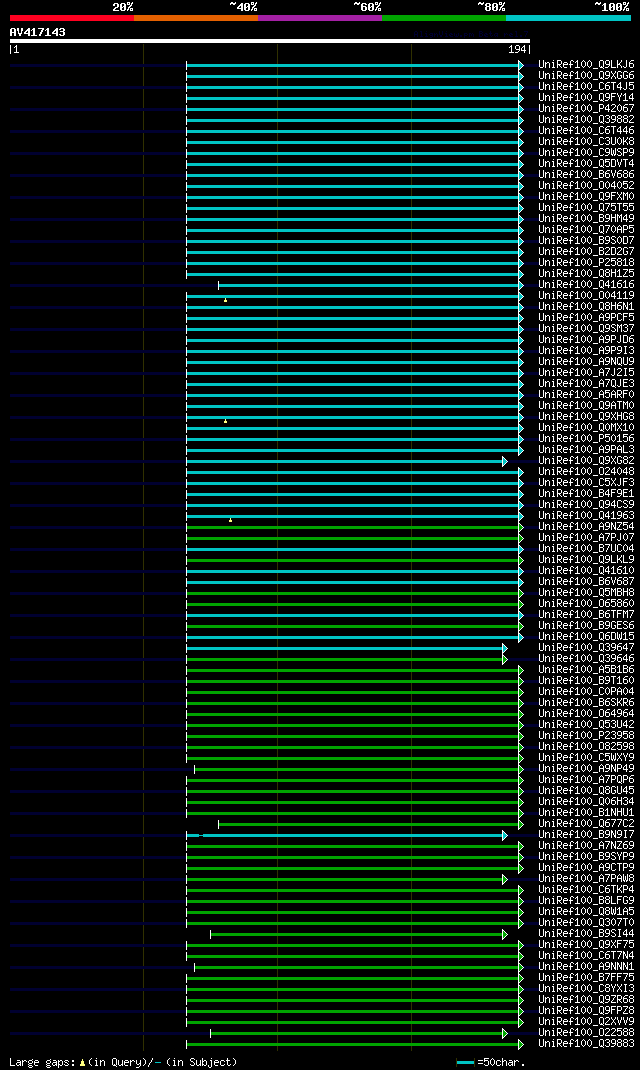Open hit UniRef100_Q9SM37
This screenshot has width=640, height=1070.
(586, 328)
